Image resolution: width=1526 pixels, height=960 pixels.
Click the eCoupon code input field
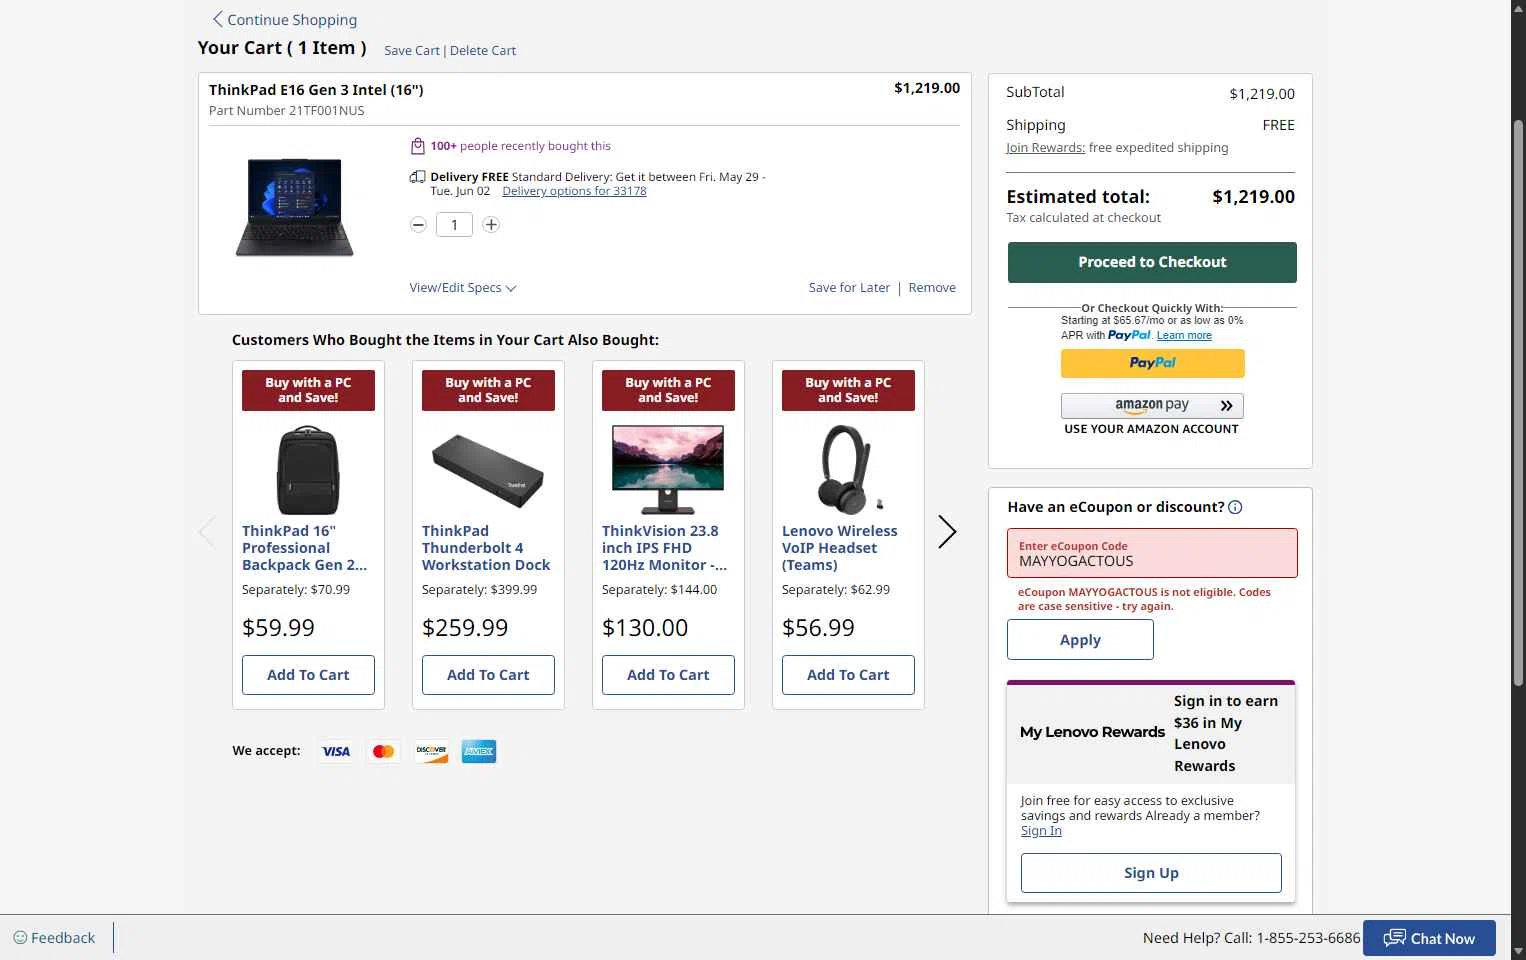click(x=1152, y=553)
